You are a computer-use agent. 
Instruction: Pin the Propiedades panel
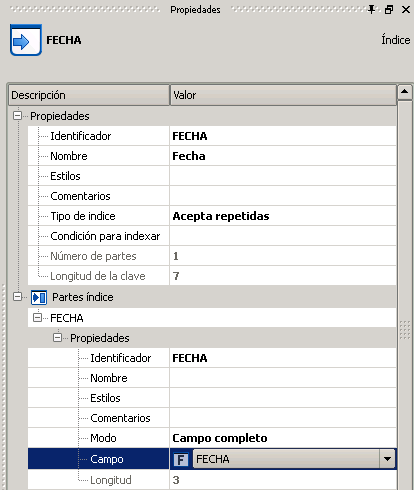coord(371,9)
